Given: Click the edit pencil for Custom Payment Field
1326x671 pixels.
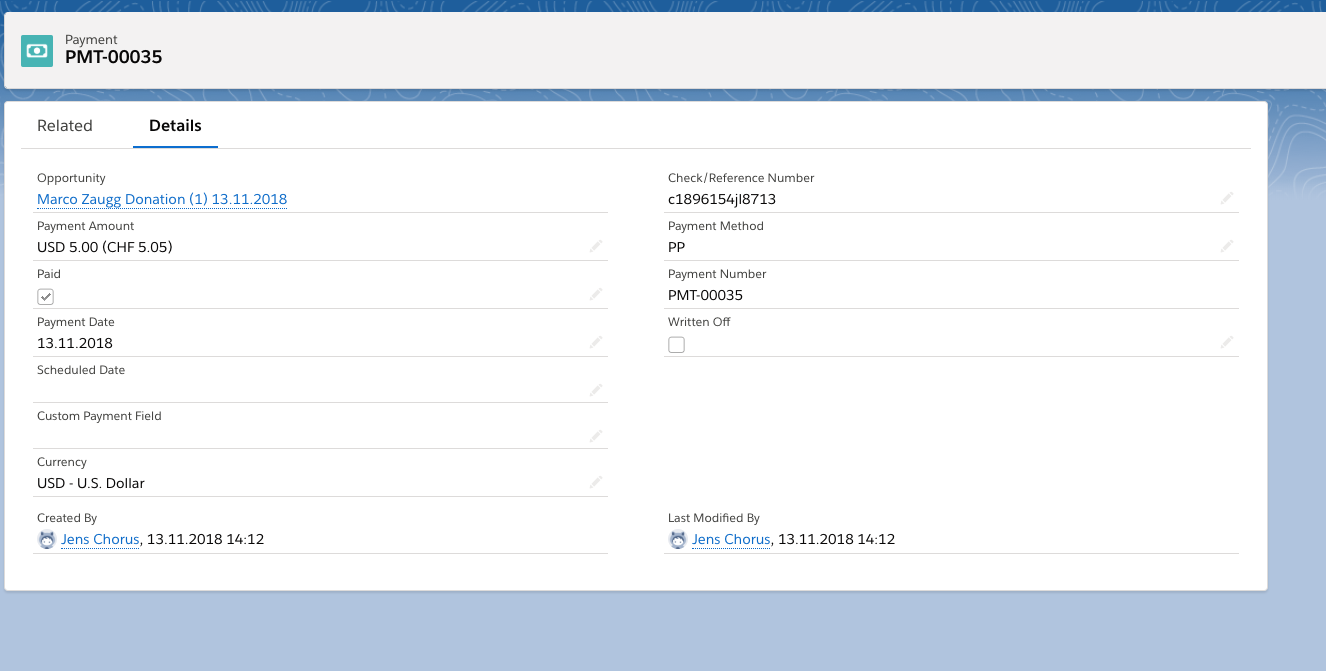Looking at the screenshot, I should point(596,437).
